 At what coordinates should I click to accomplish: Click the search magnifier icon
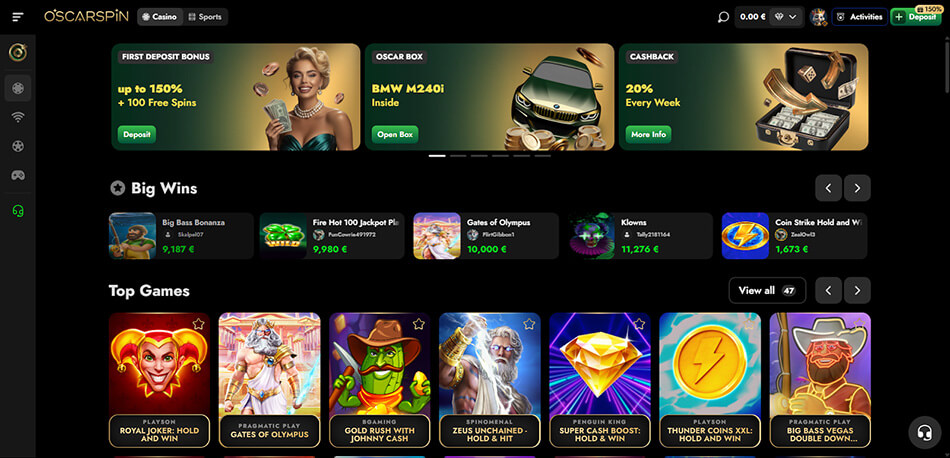723,17
